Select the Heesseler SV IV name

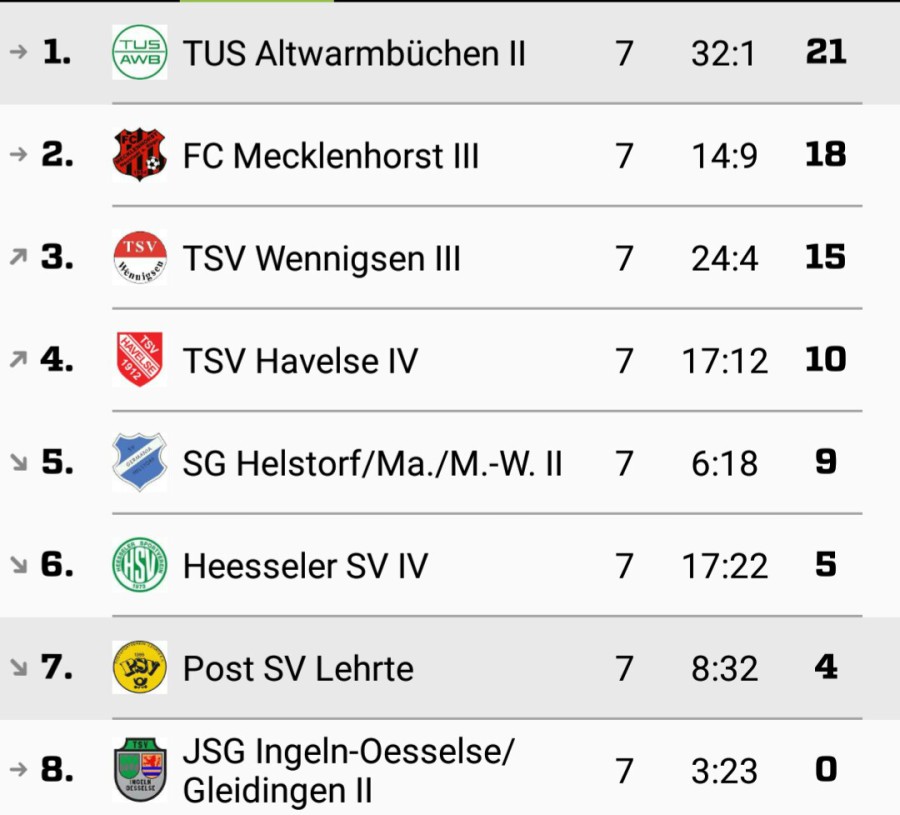click(305, 567)
